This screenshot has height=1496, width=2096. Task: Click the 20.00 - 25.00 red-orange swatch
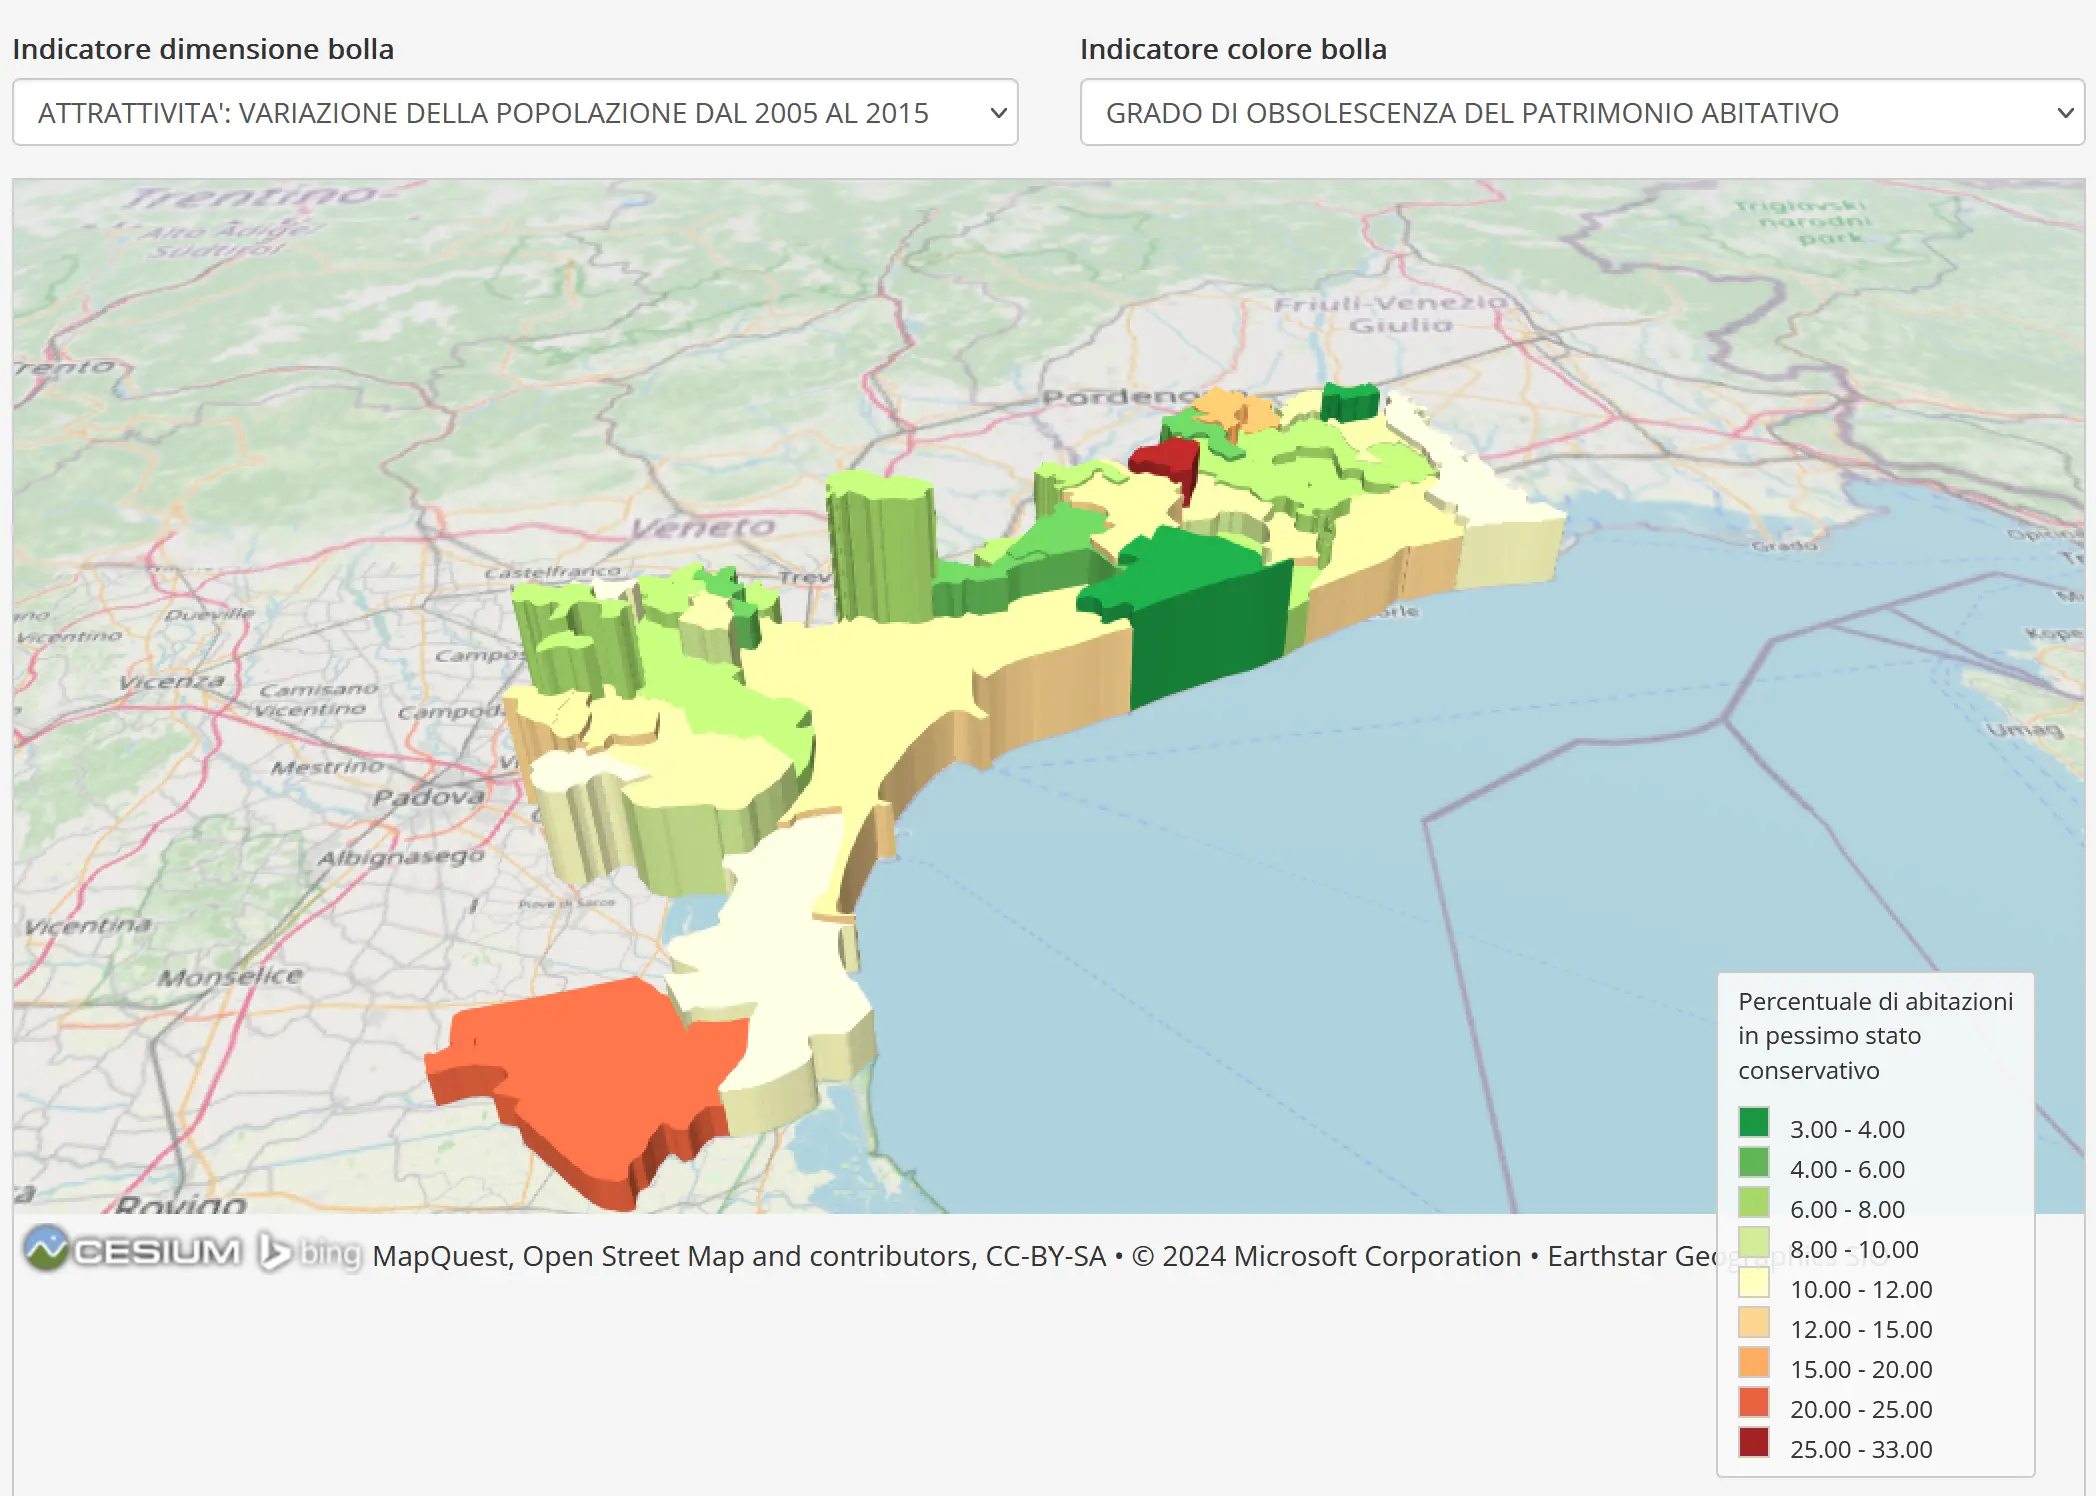point(1754,1403)
